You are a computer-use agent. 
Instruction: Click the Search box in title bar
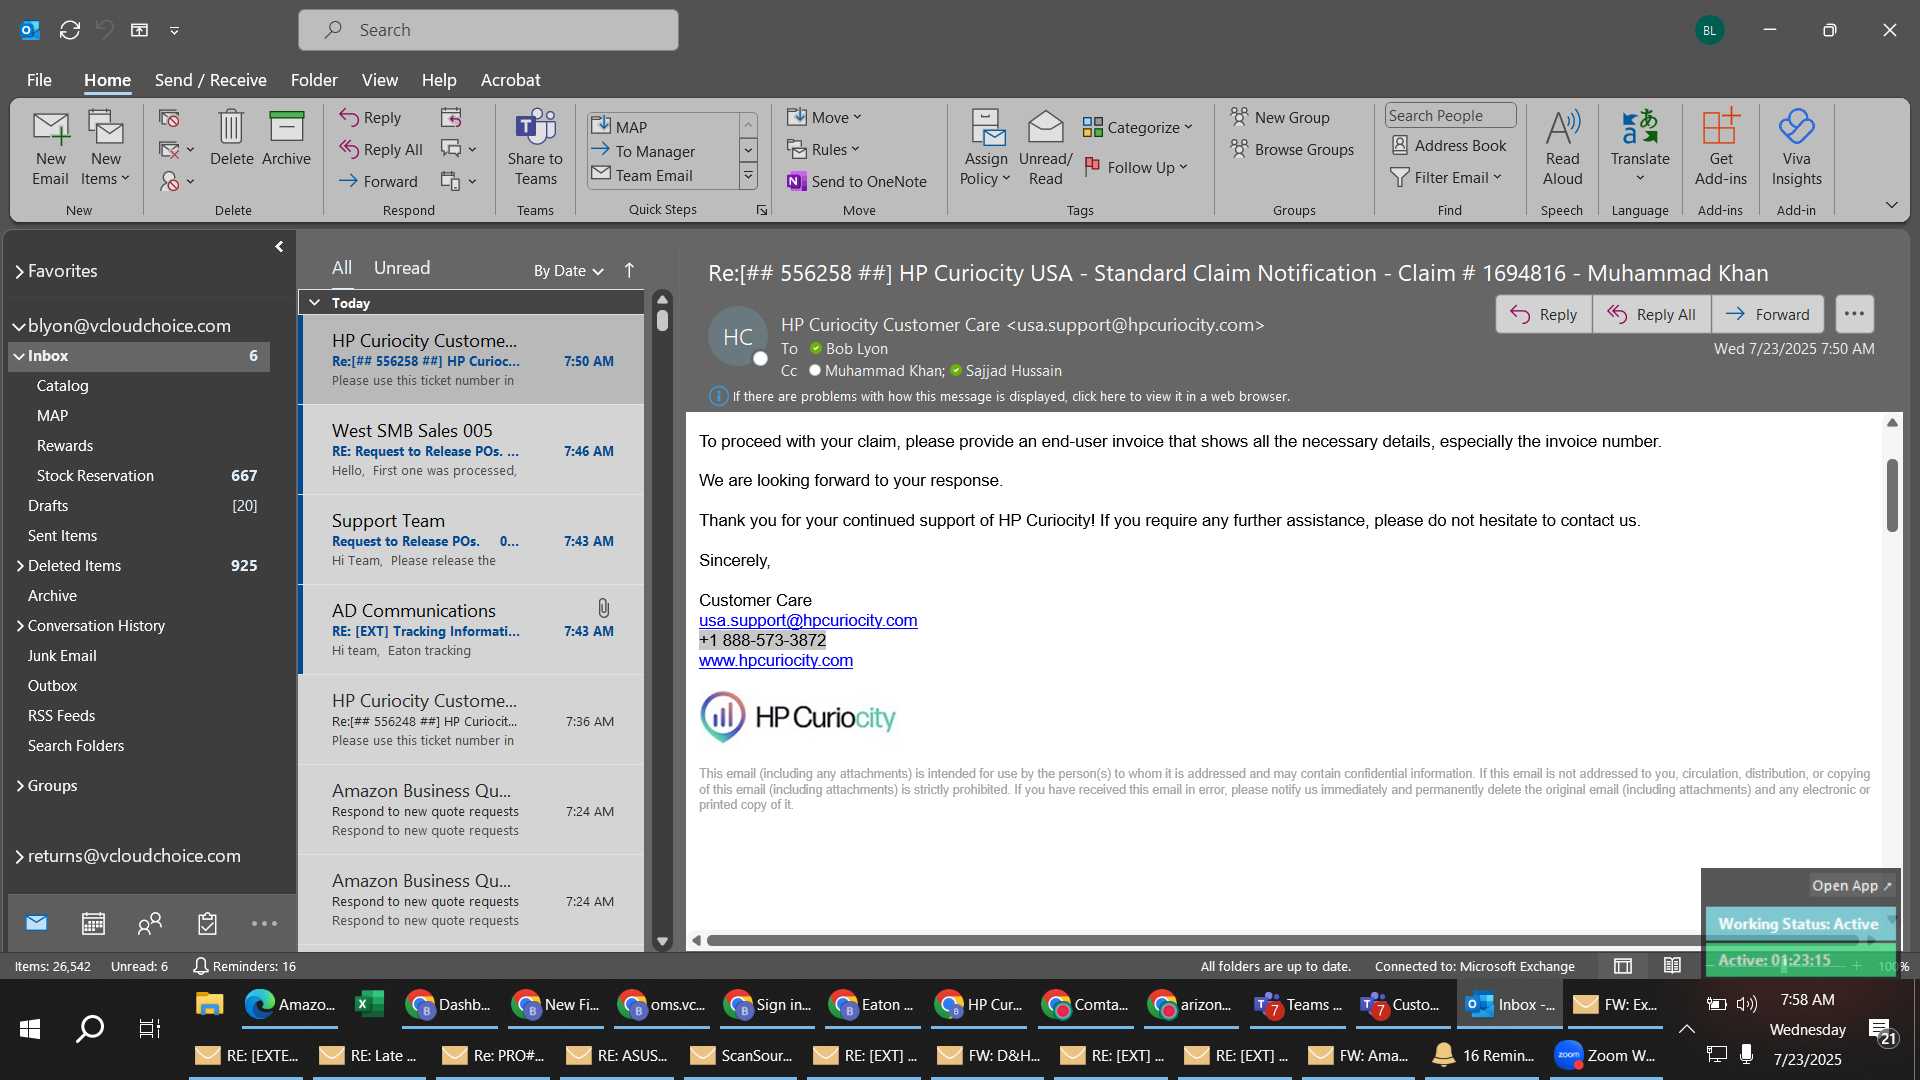[488, 30]
